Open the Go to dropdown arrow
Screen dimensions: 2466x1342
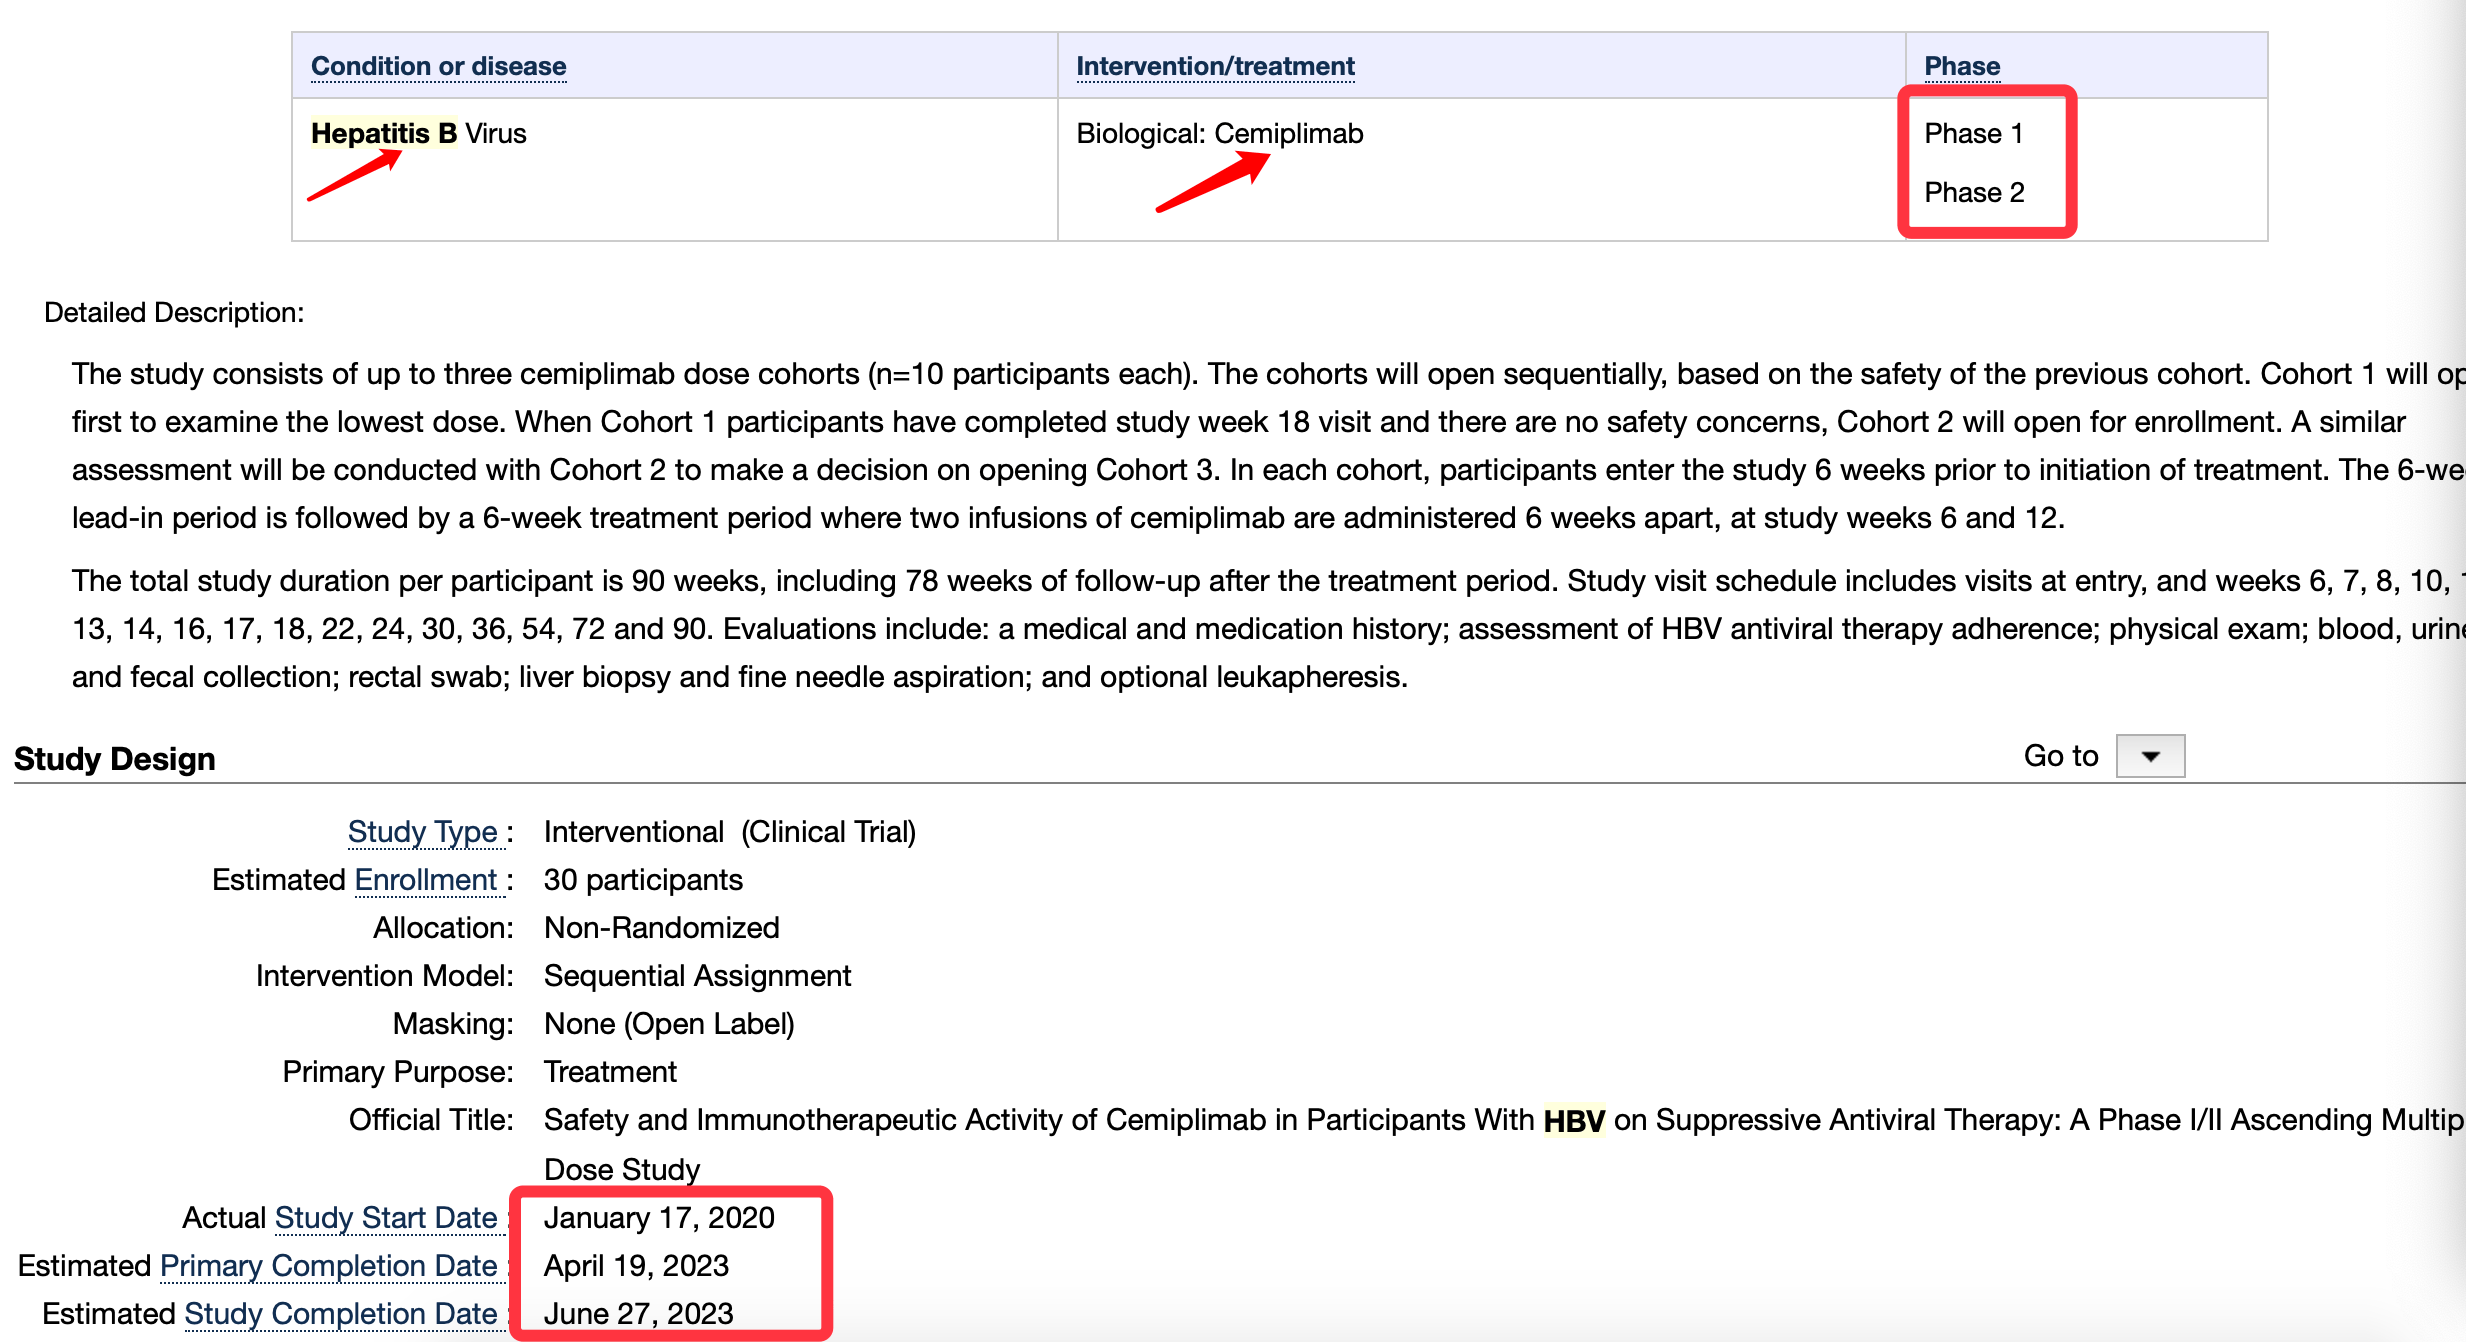coord(2150,756)
